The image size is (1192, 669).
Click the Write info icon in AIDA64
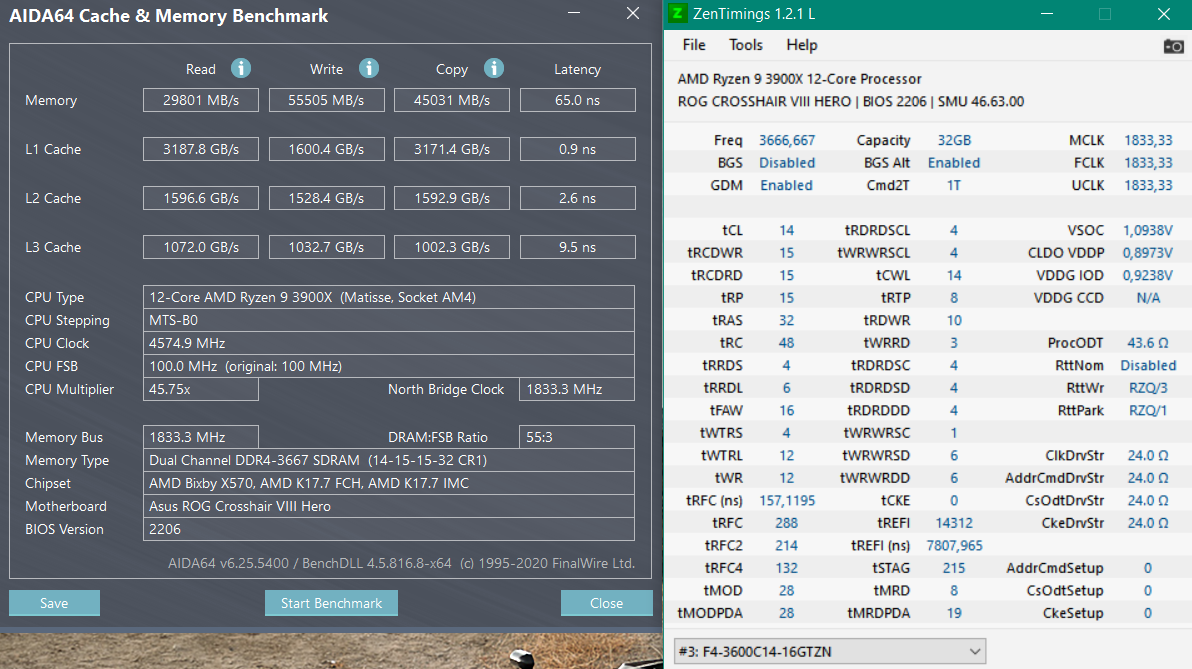click(x=369, y=68)
